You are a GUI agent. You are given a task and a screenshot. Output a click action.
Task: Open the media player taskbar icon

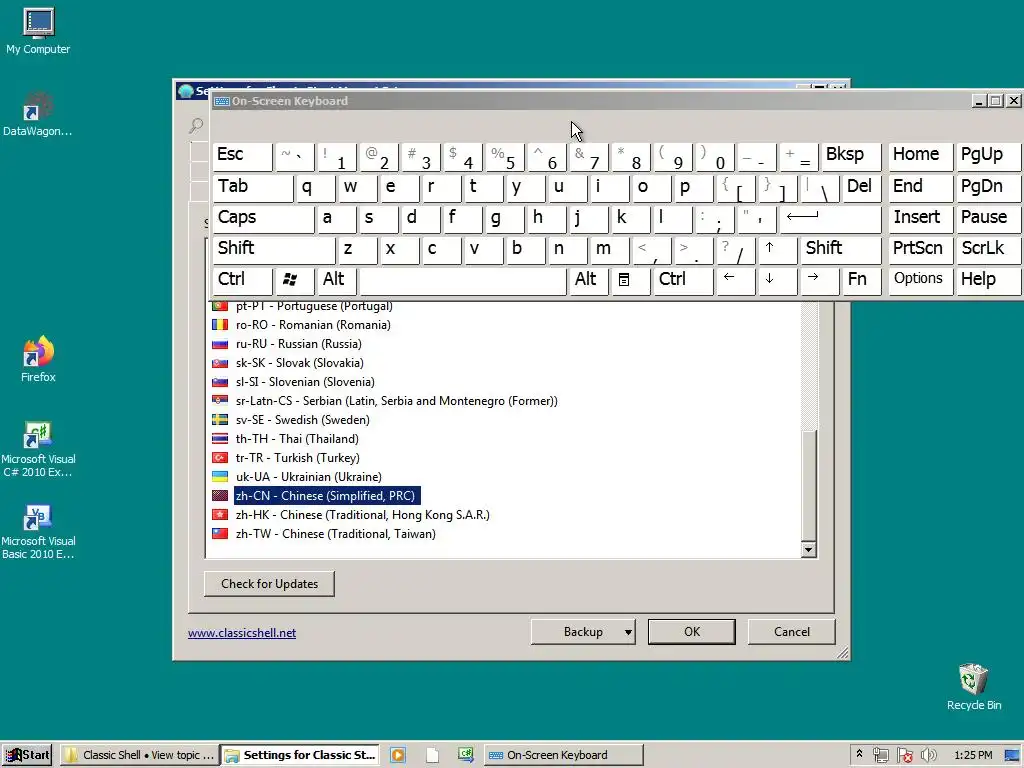[x=398, y=756]
